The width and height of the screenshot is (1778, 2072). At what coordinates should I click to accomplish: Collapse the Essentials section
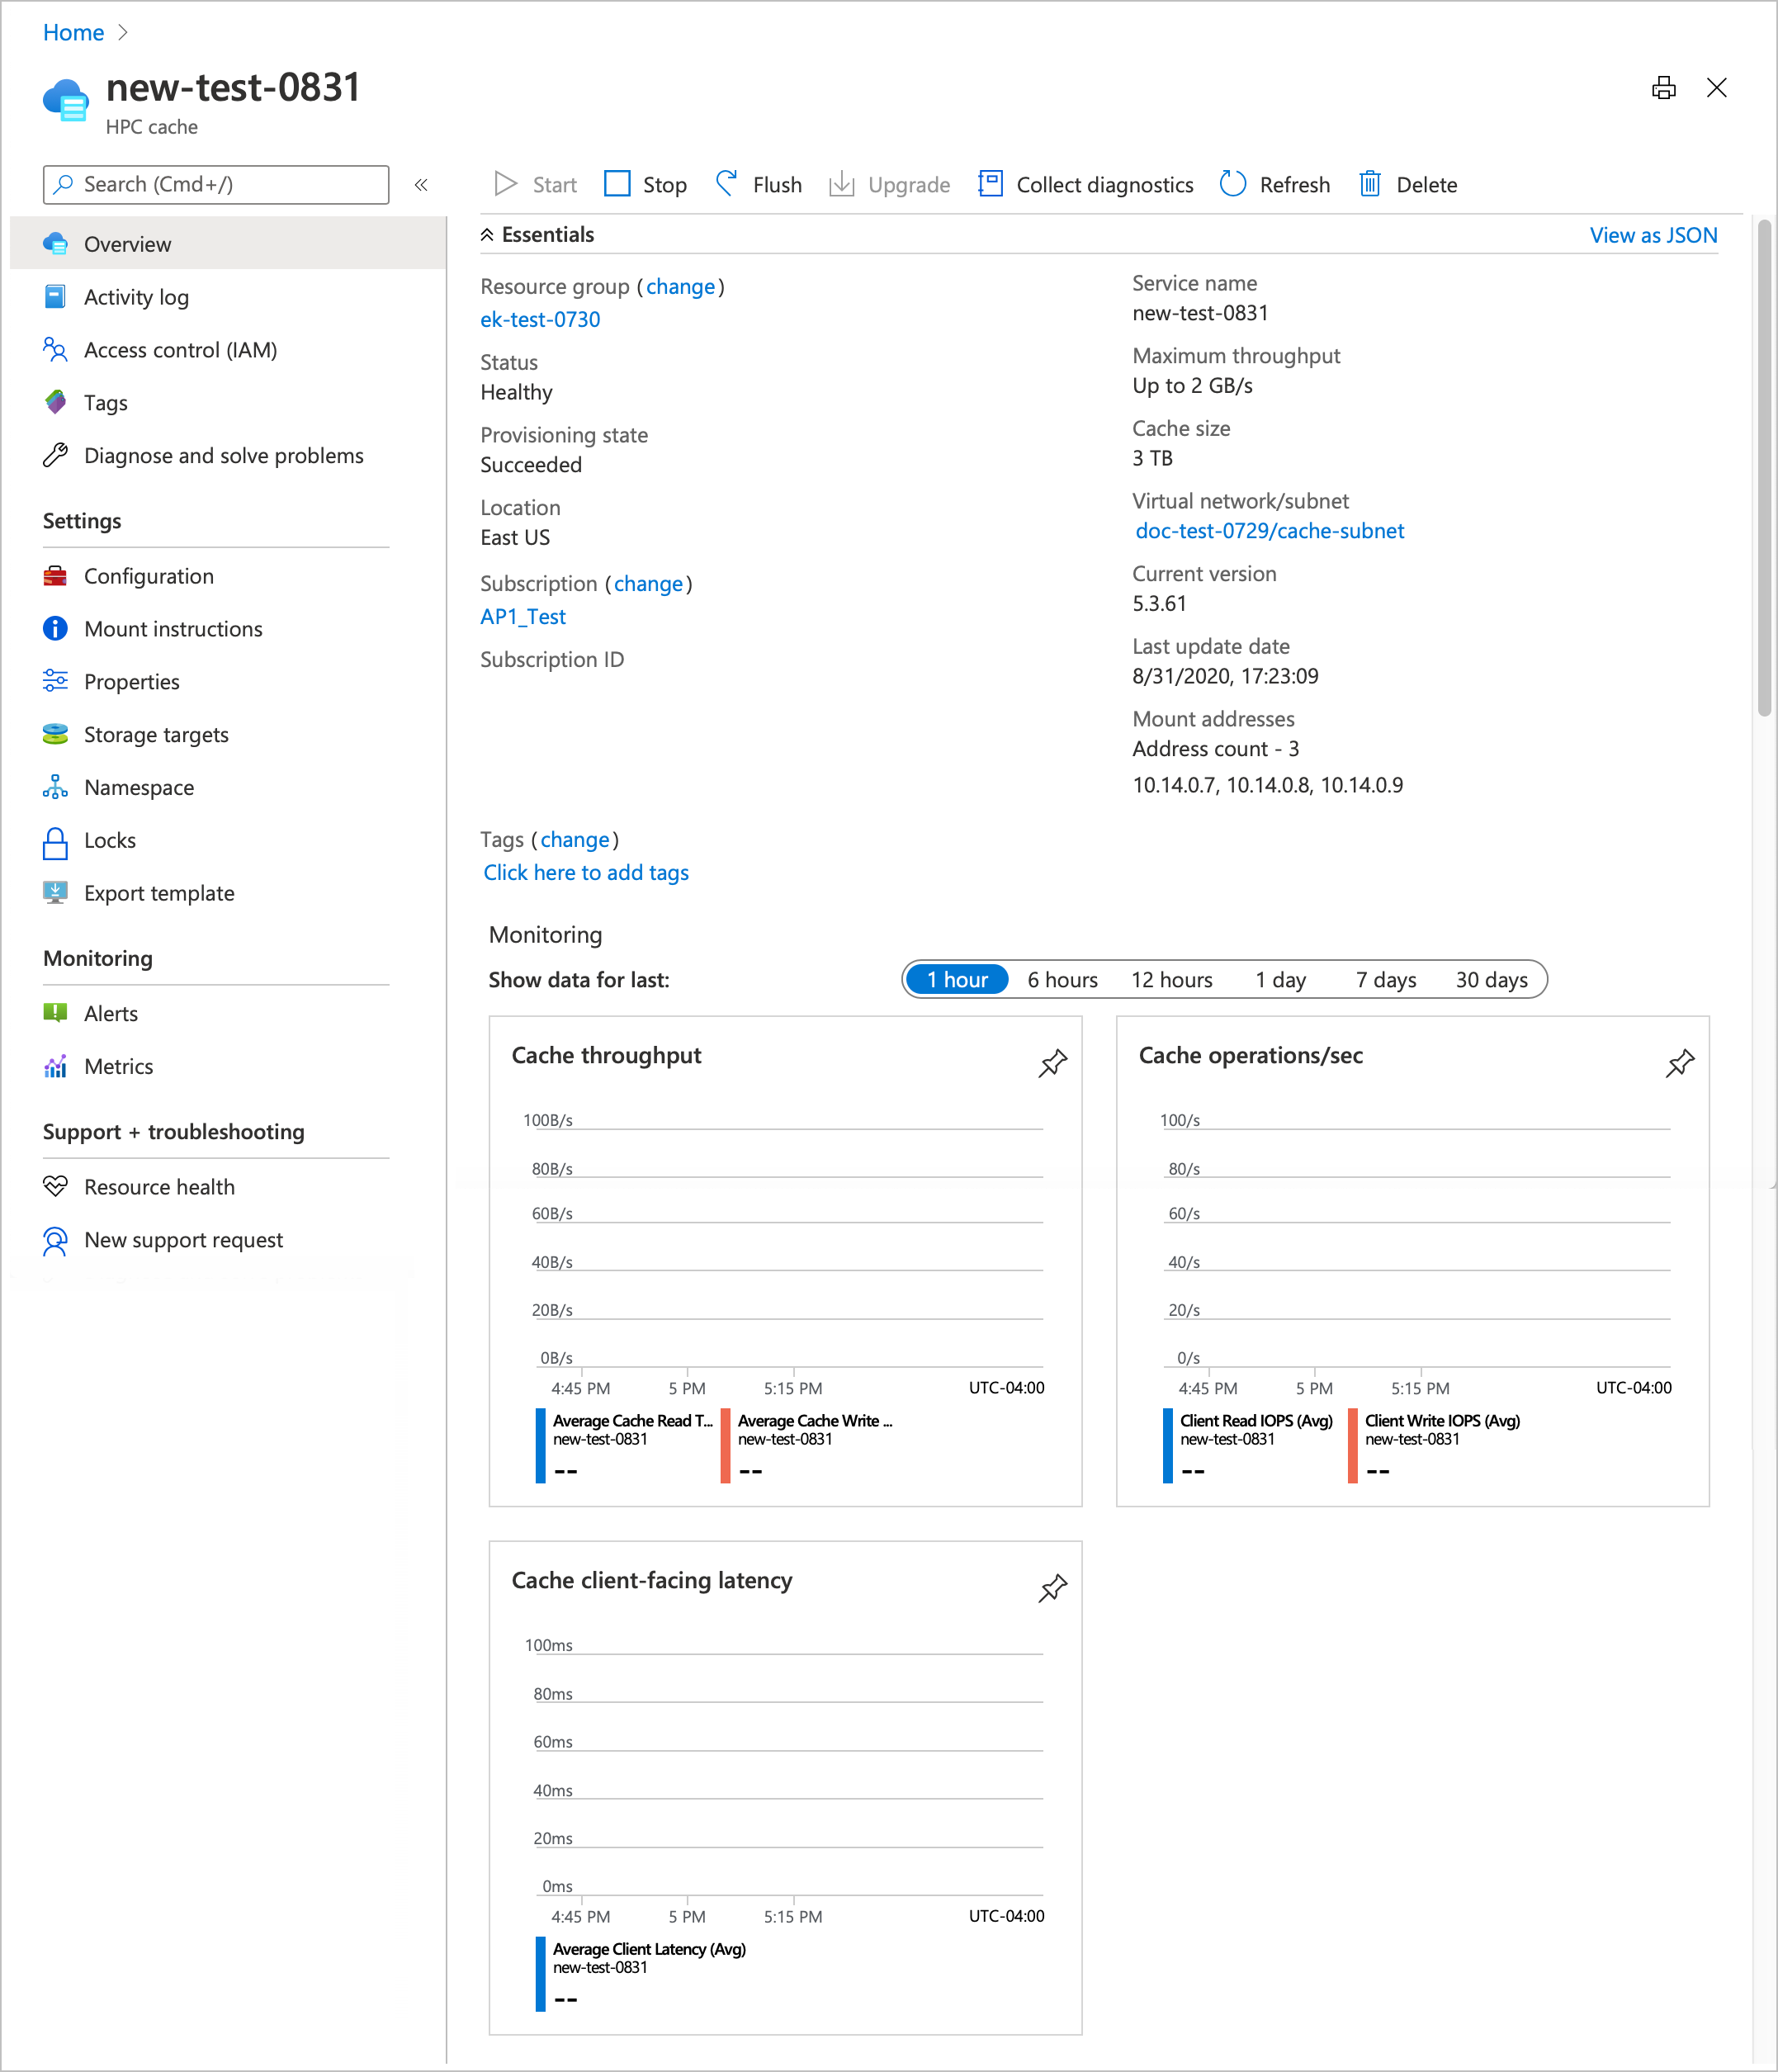[x=487, y=233]
